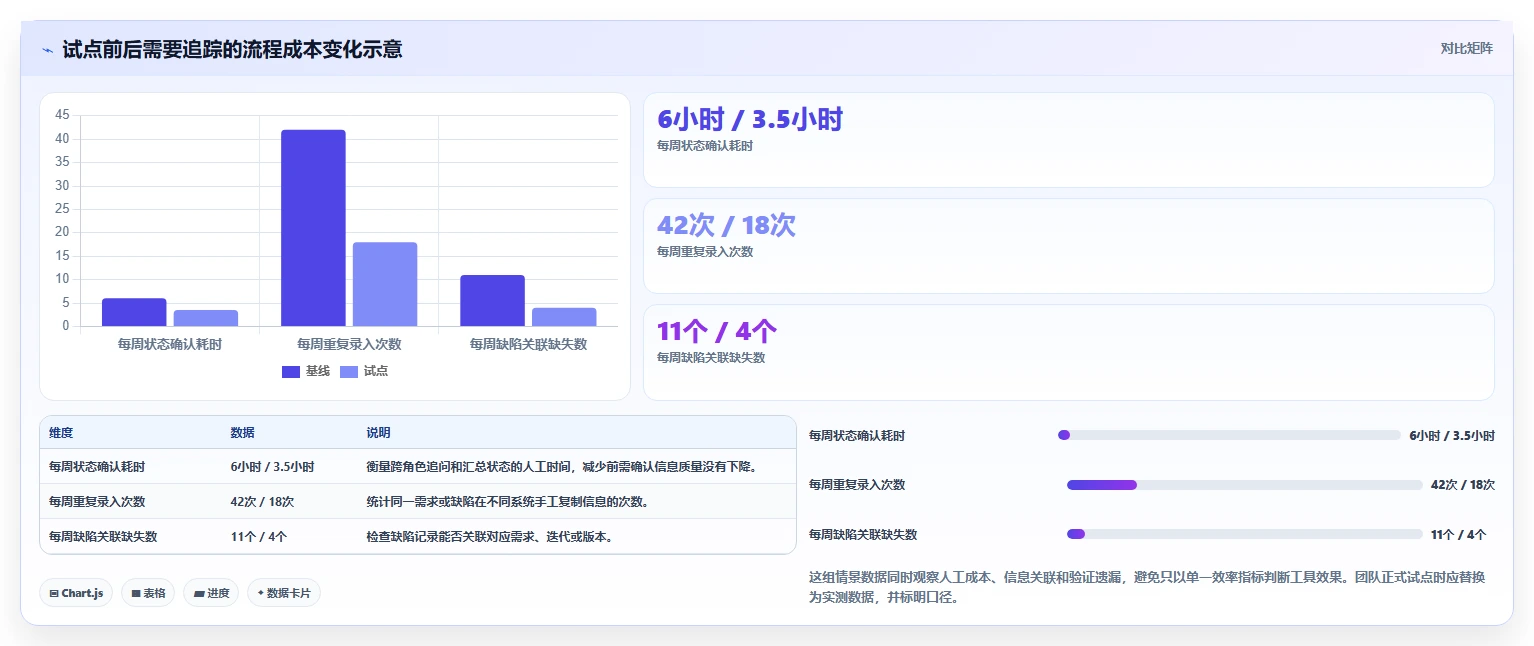Click table cell 6小时 / 3.5小时
This screenshot has height=646, width=1534.
[x=272, y=467]
